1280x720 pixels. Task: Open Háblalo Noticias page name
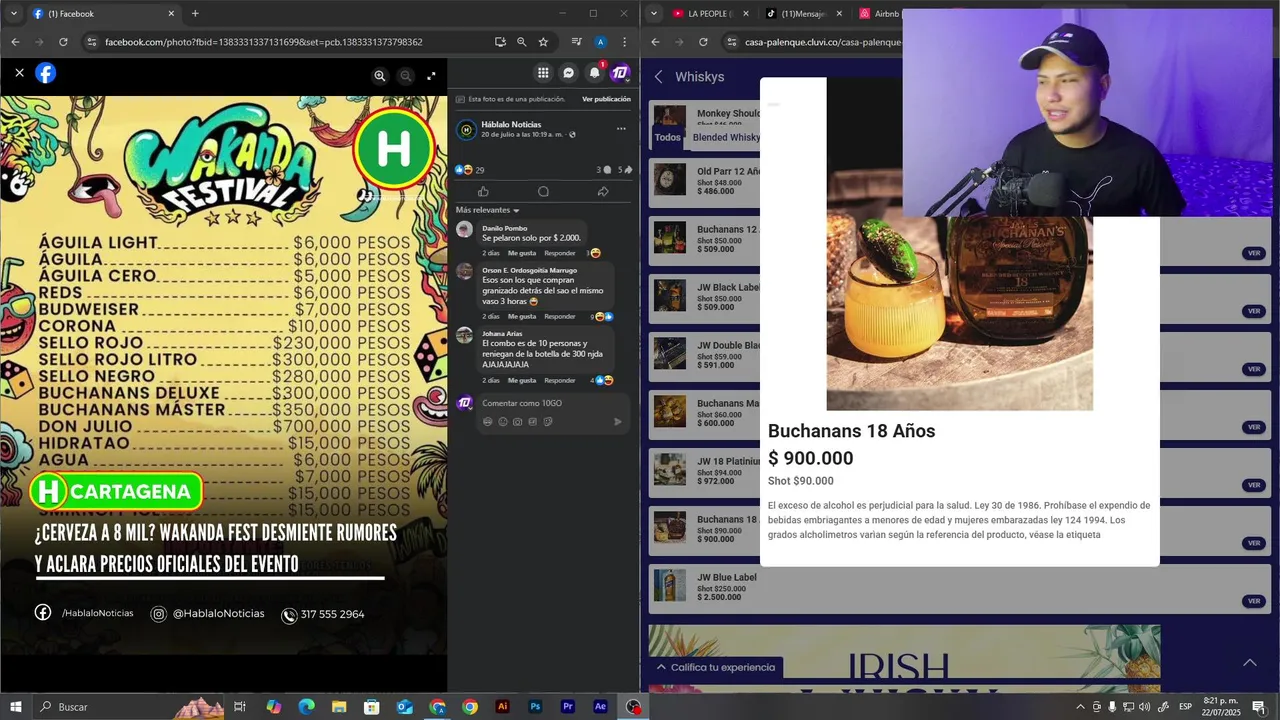[x=511, y=124]
